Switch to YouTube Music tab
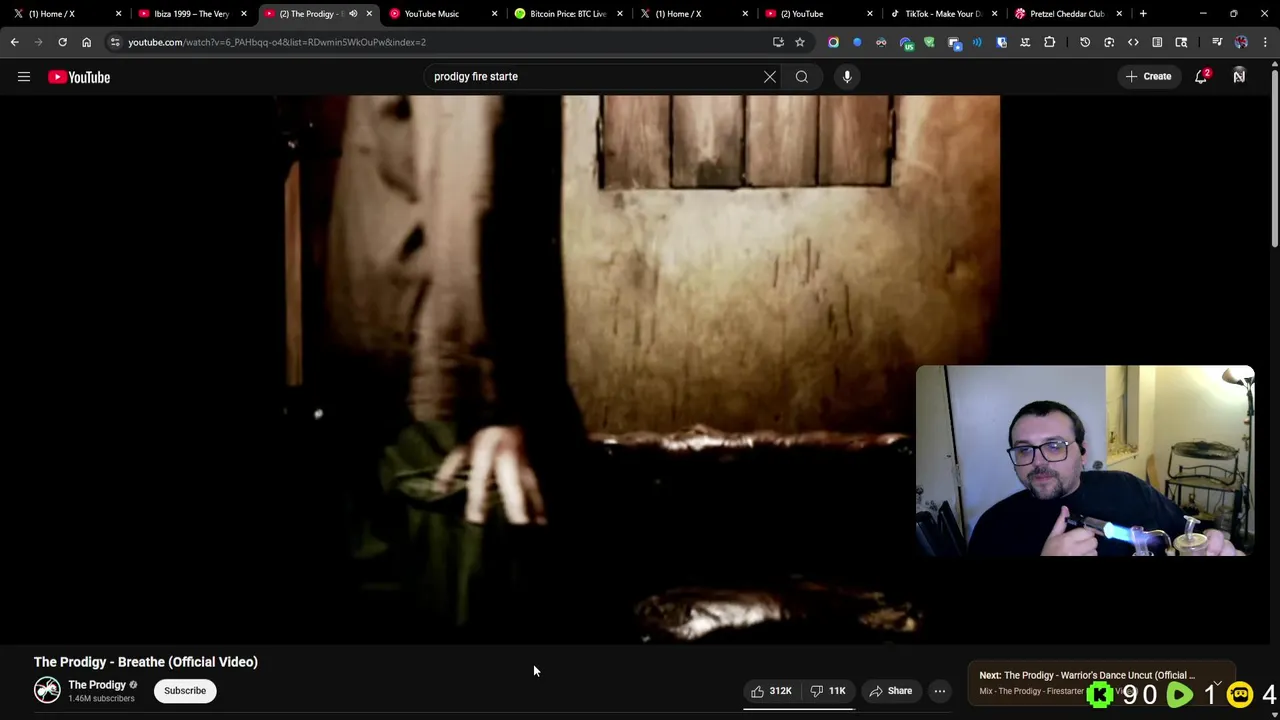The width and height of the screenshot is (1280, 720). tap(440, 14)
